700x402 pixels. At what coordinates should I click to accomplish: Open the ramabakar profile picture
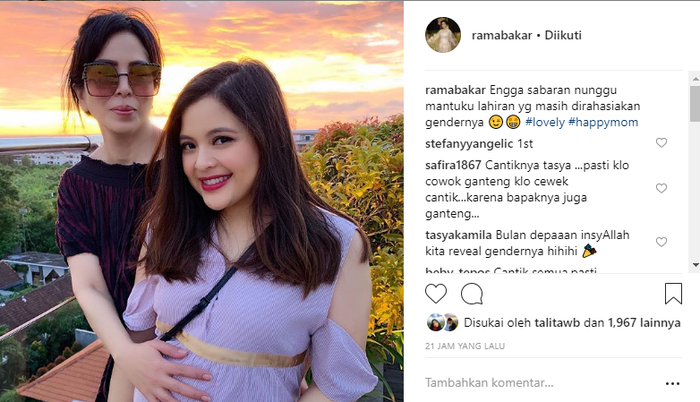point(443,35)
